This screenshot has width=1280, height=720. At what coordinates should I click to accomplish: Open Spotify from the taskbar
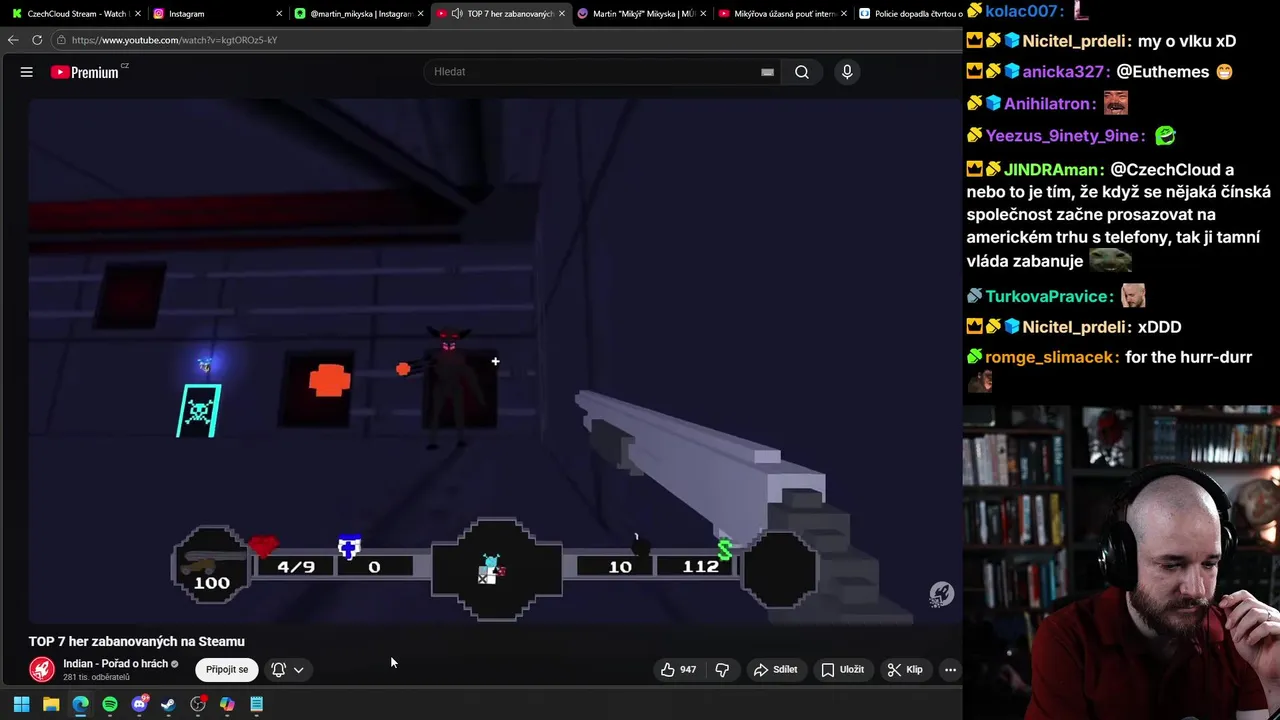110,704
